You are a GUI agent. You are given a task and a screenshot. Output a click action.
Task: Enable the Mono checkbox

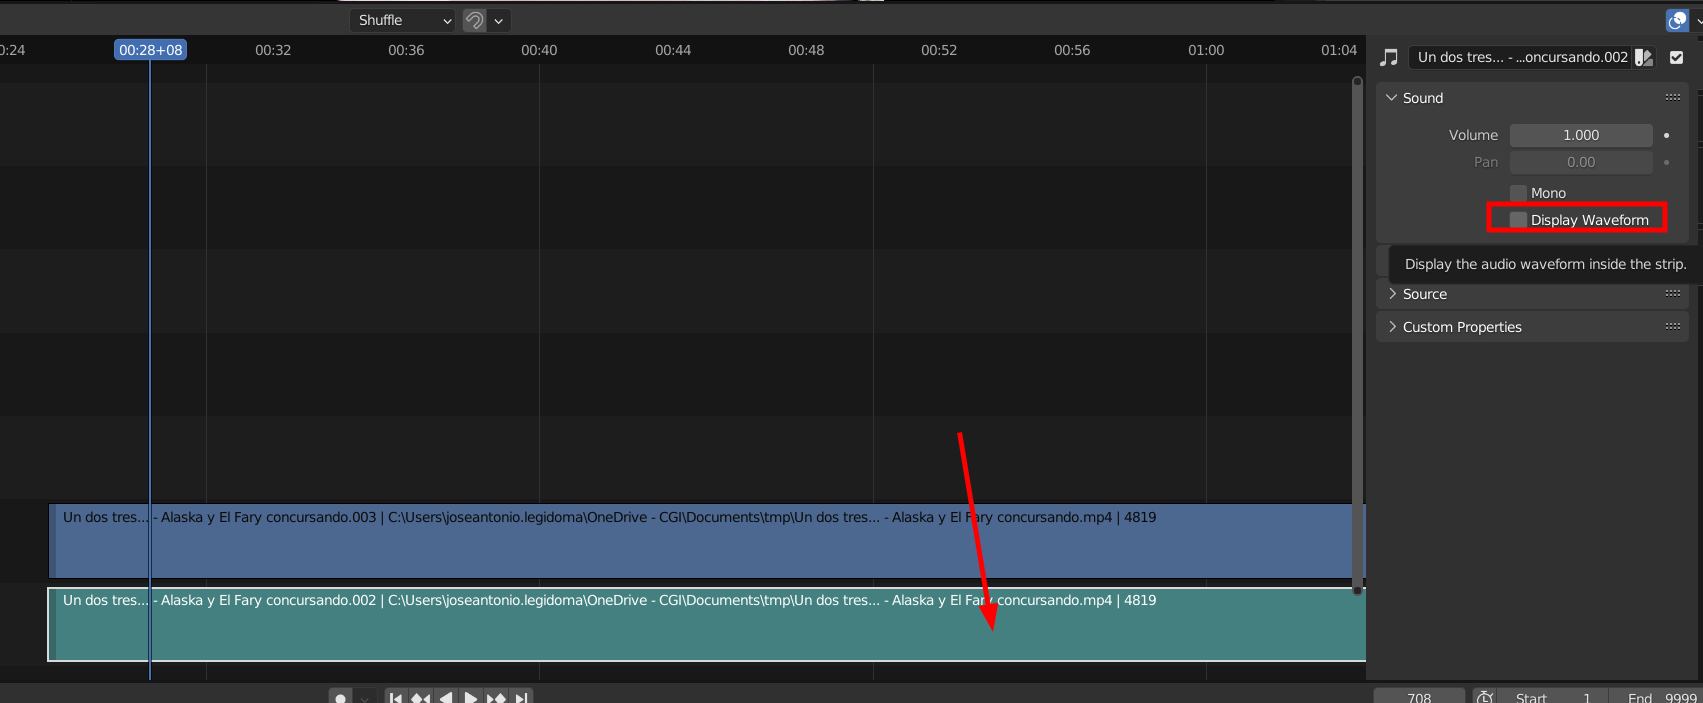[x=1518, y=193]
